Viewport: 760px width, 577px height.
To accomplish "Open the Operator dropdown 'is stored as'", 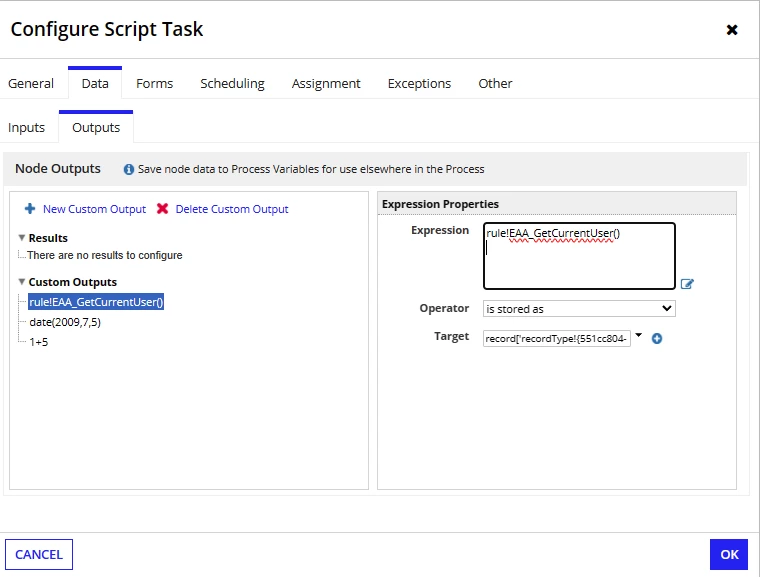I will click(x=579, y=309).
